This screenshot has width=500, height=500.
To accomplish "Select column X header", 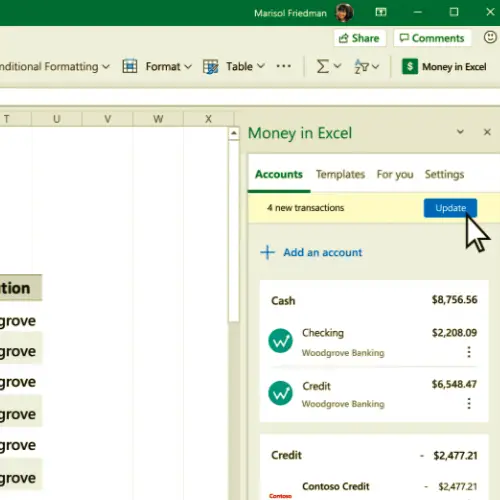I will pos(209,119).
